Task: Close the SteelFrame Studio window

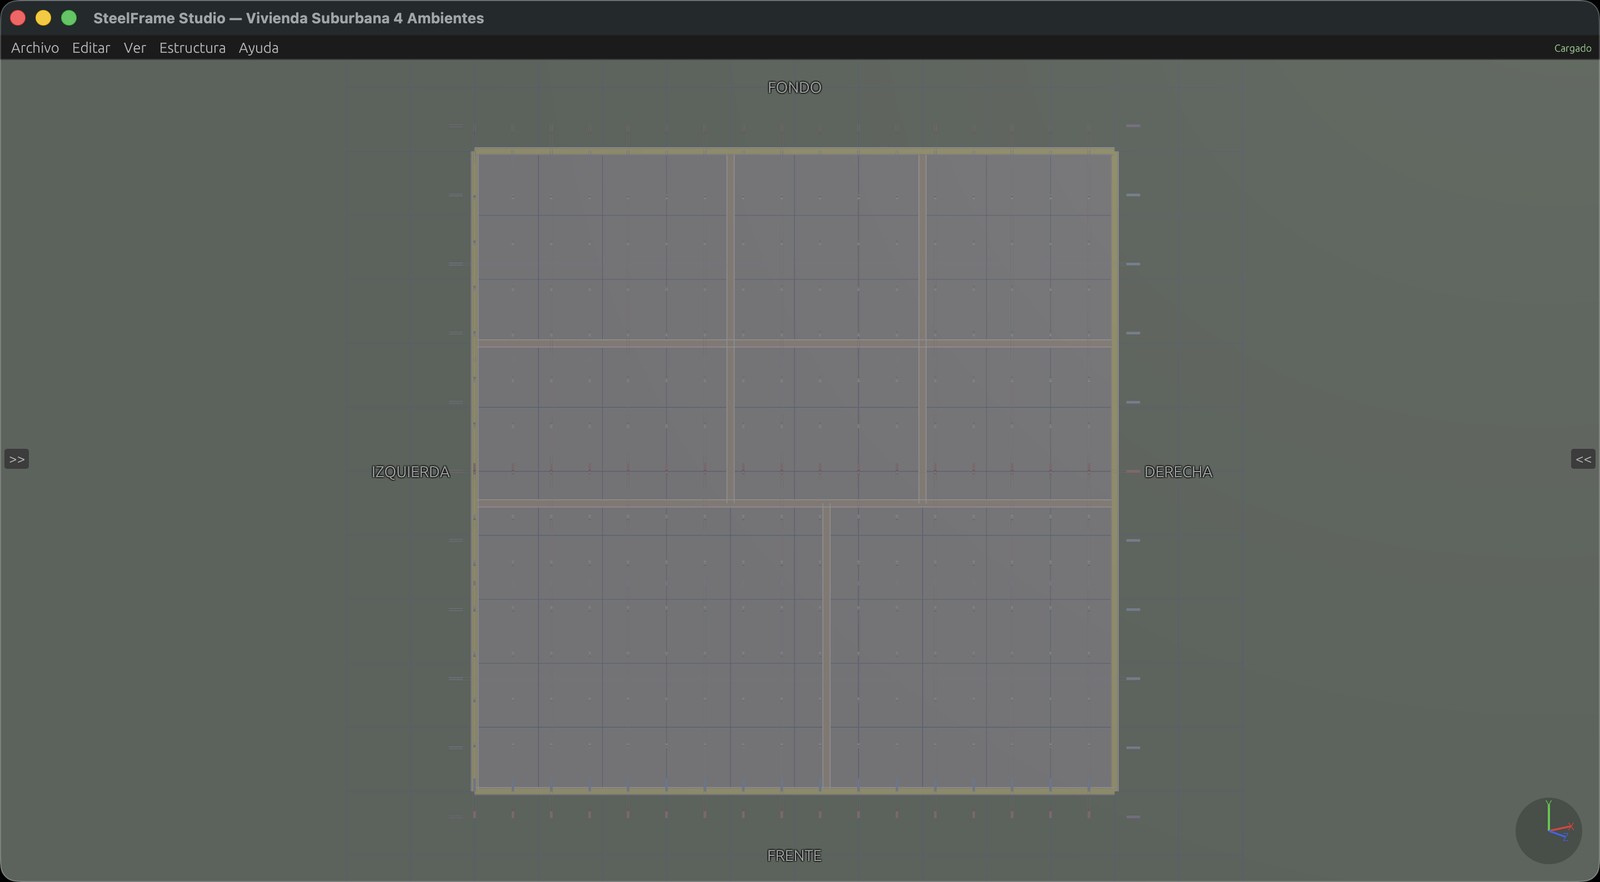Action: (x=18, y=18)
